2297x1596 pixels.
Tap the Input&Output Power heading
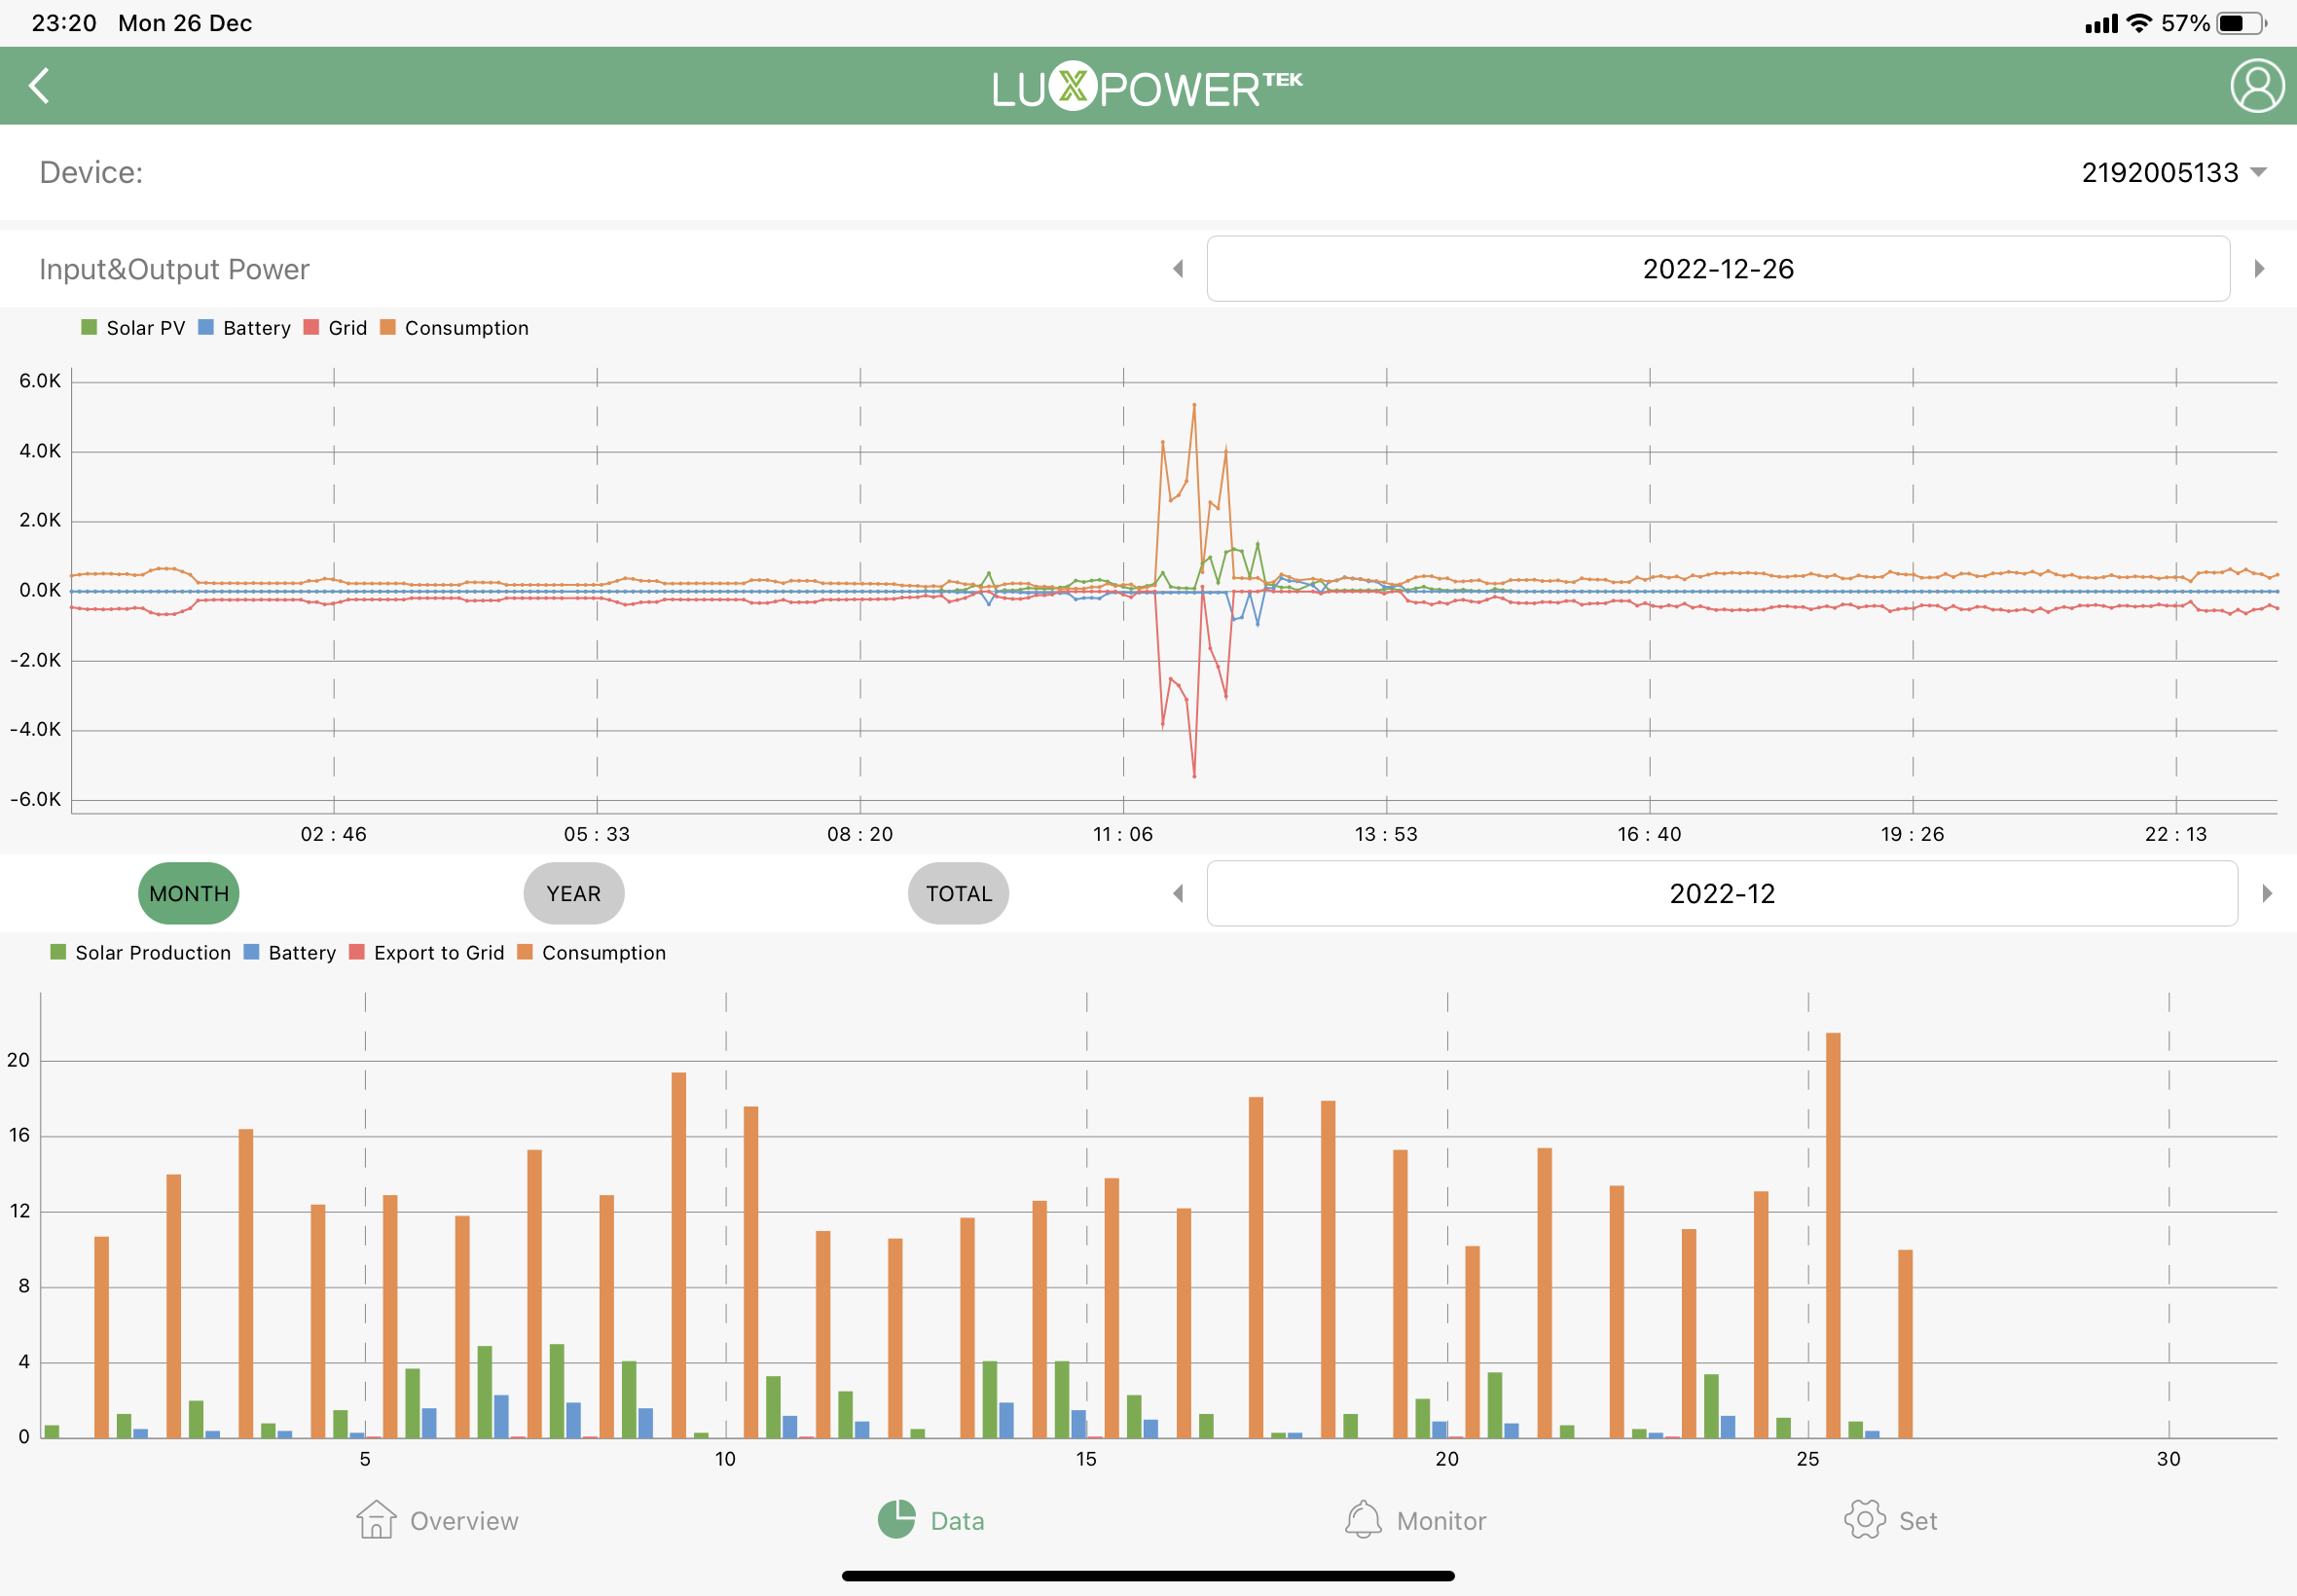174,269
